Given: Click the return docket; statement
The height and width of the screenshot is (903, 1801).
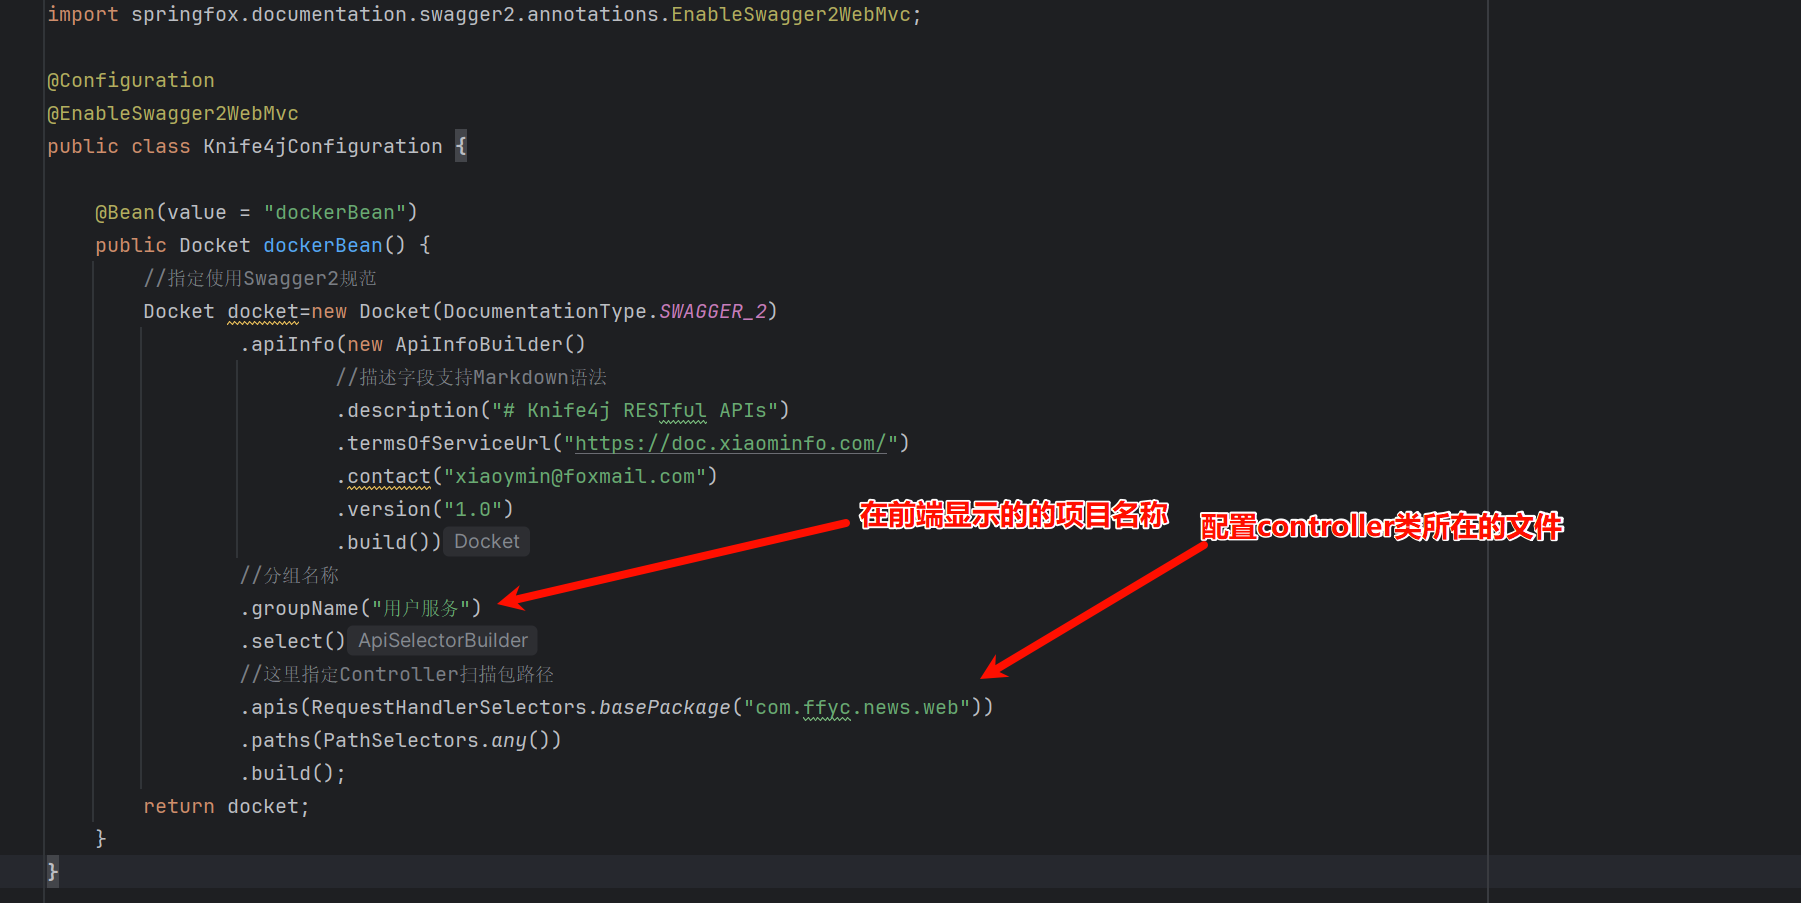Looking at the screenshot, I should pyautogui.click(x=227, y=806).
